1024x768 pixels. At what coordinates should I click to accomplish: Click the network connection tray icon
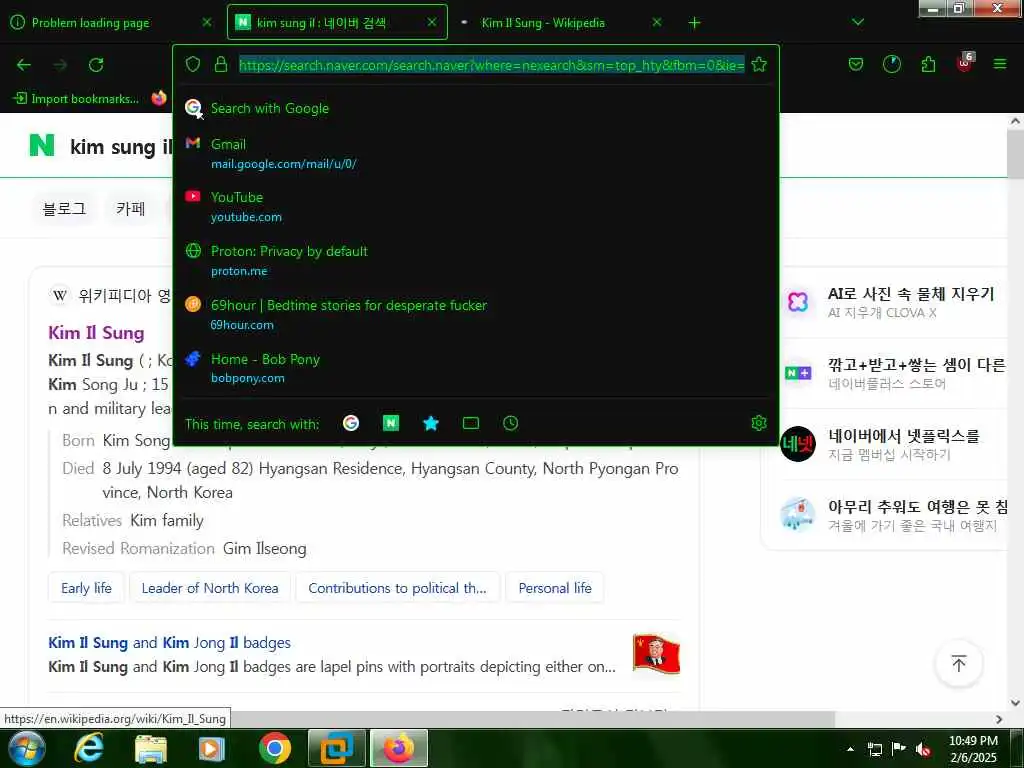tap(875, 749)
